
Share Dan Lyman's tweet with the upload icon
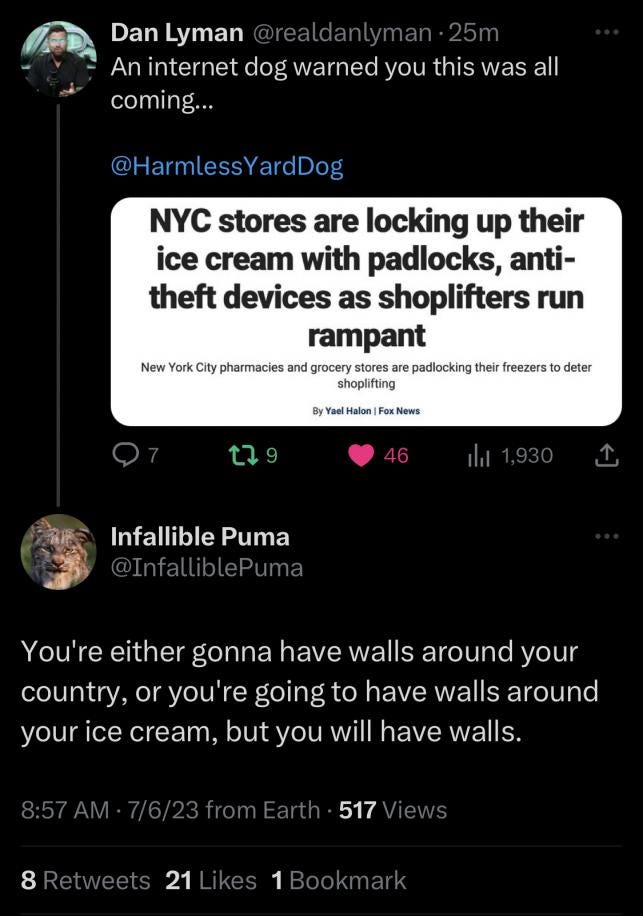click(607, 456)
